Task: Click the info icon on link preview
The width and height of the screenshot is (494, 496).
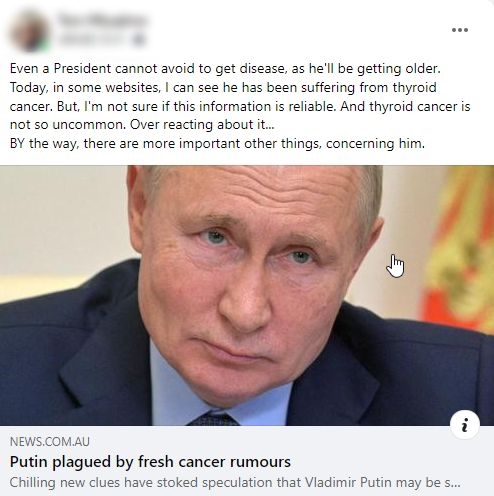Action: pos(465,424)
